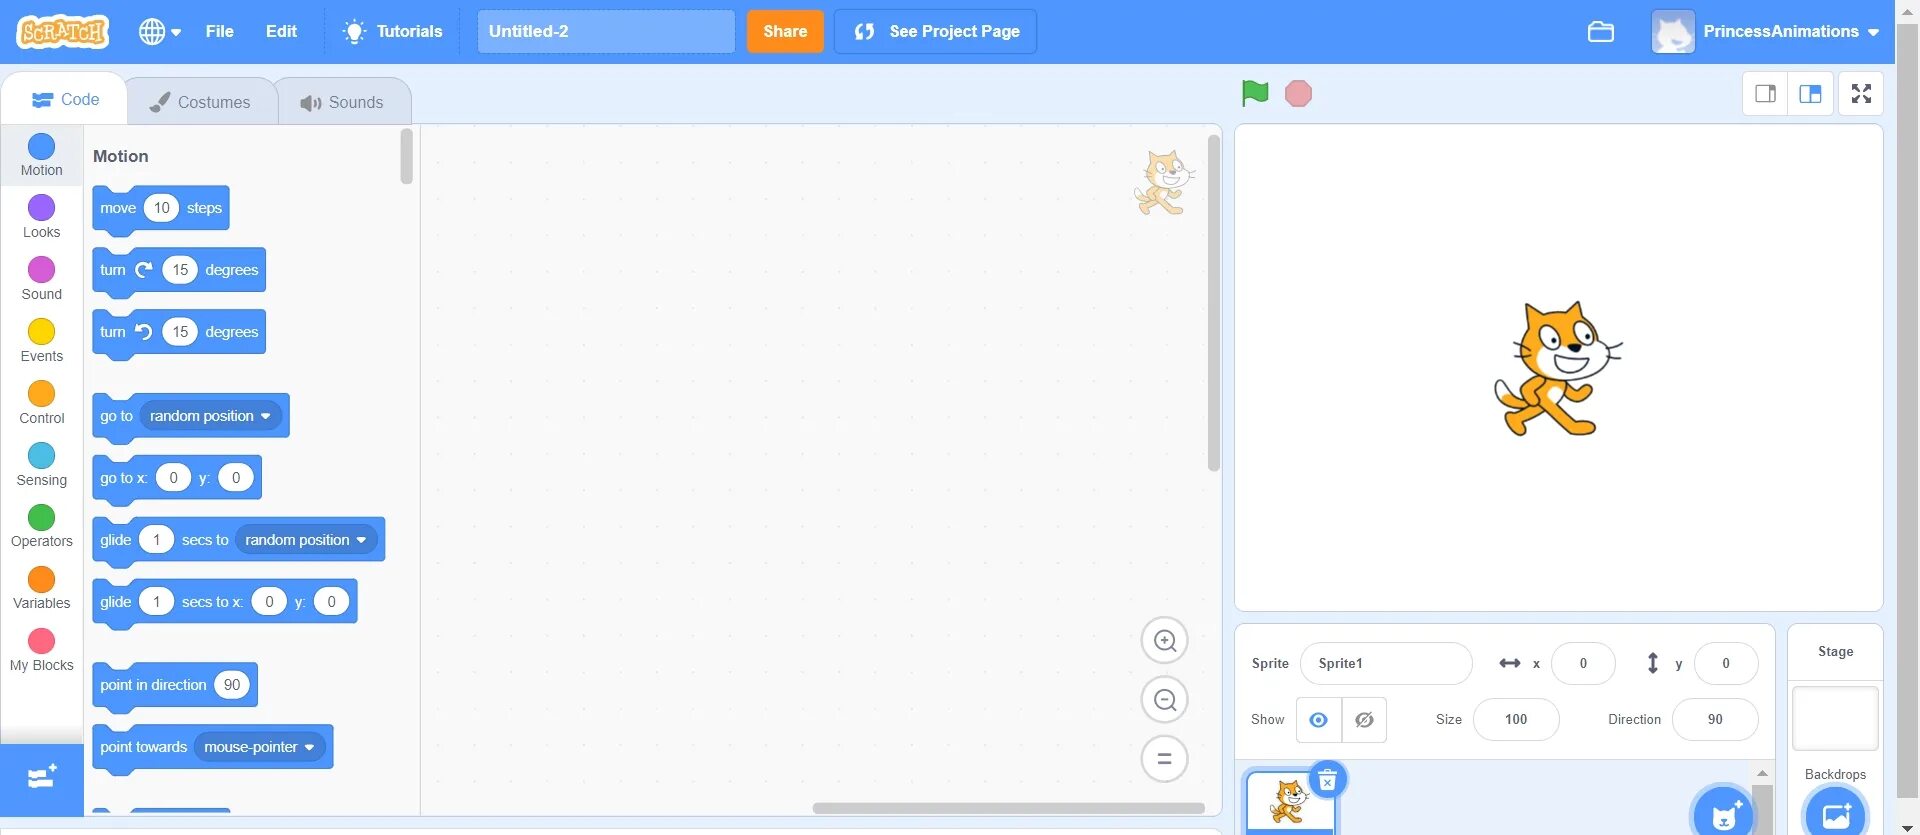Open the Choose a Backdrop button
Screen dimensions: 1920x835
1836,813
